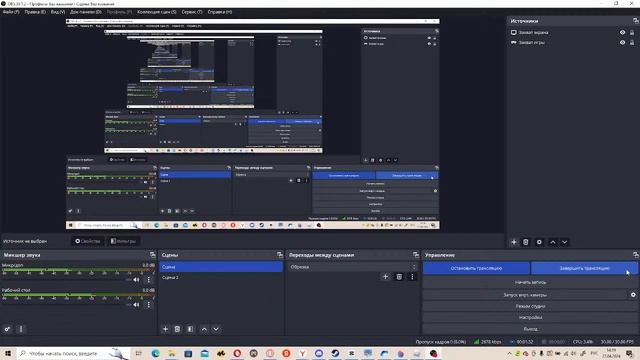This screenshot has width=640, height=360.
Task: Add a new scene with plus icon
Action: (165, 329)
